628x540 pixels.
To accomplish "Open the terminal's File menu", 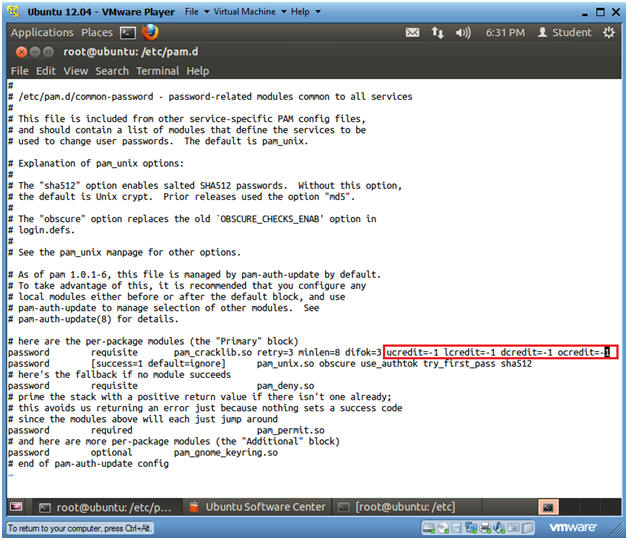I will pyautogui.click(x=20, y=71).
